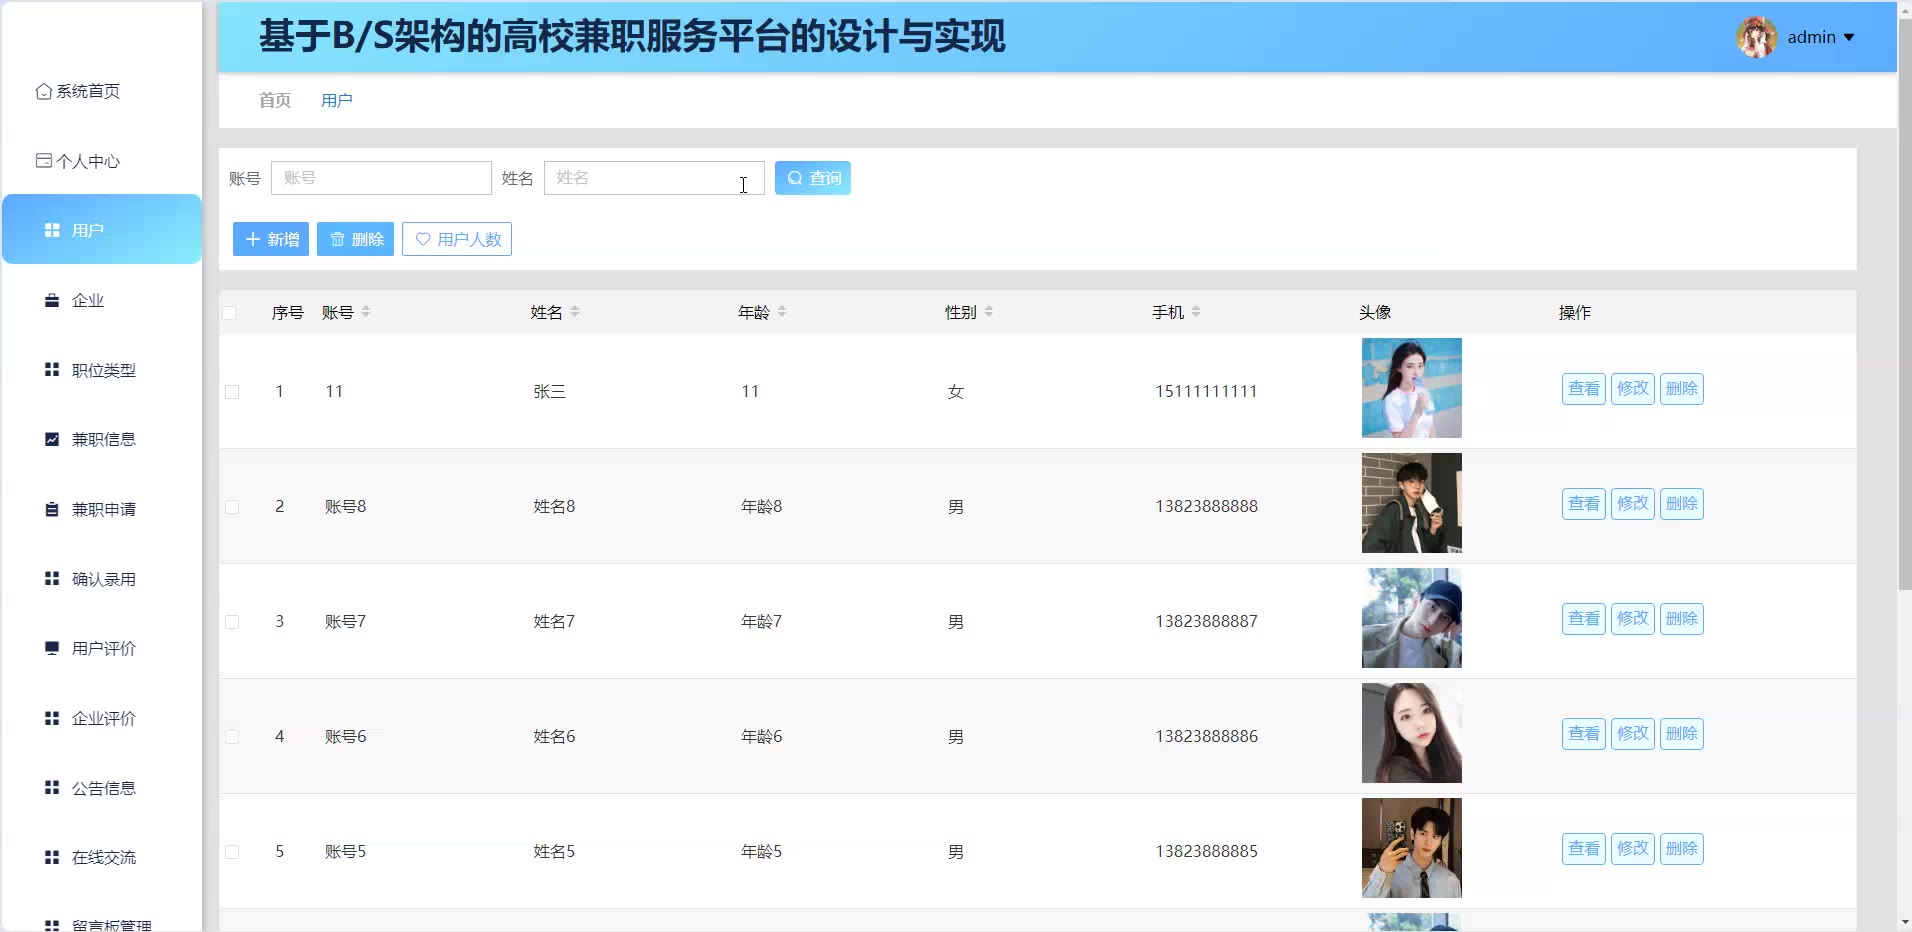Click the clipboard icon for 兼职申请
The width and height of the screenshot is (1912, 932).
click(52, 509)
